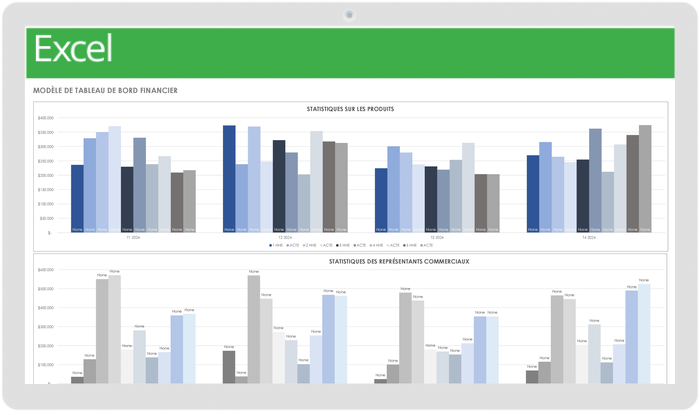Click the T4 2024 category label
Image resolution: width=700 pixels, height=412 pixels.
[x=589, y=238]
